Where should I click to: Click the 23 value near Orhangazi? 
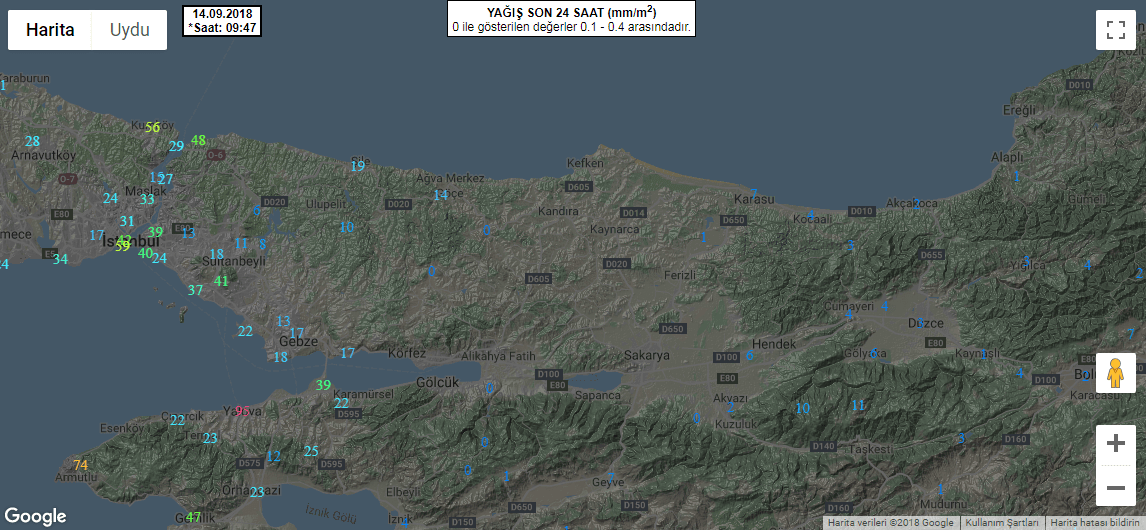(x=257, y=492)
